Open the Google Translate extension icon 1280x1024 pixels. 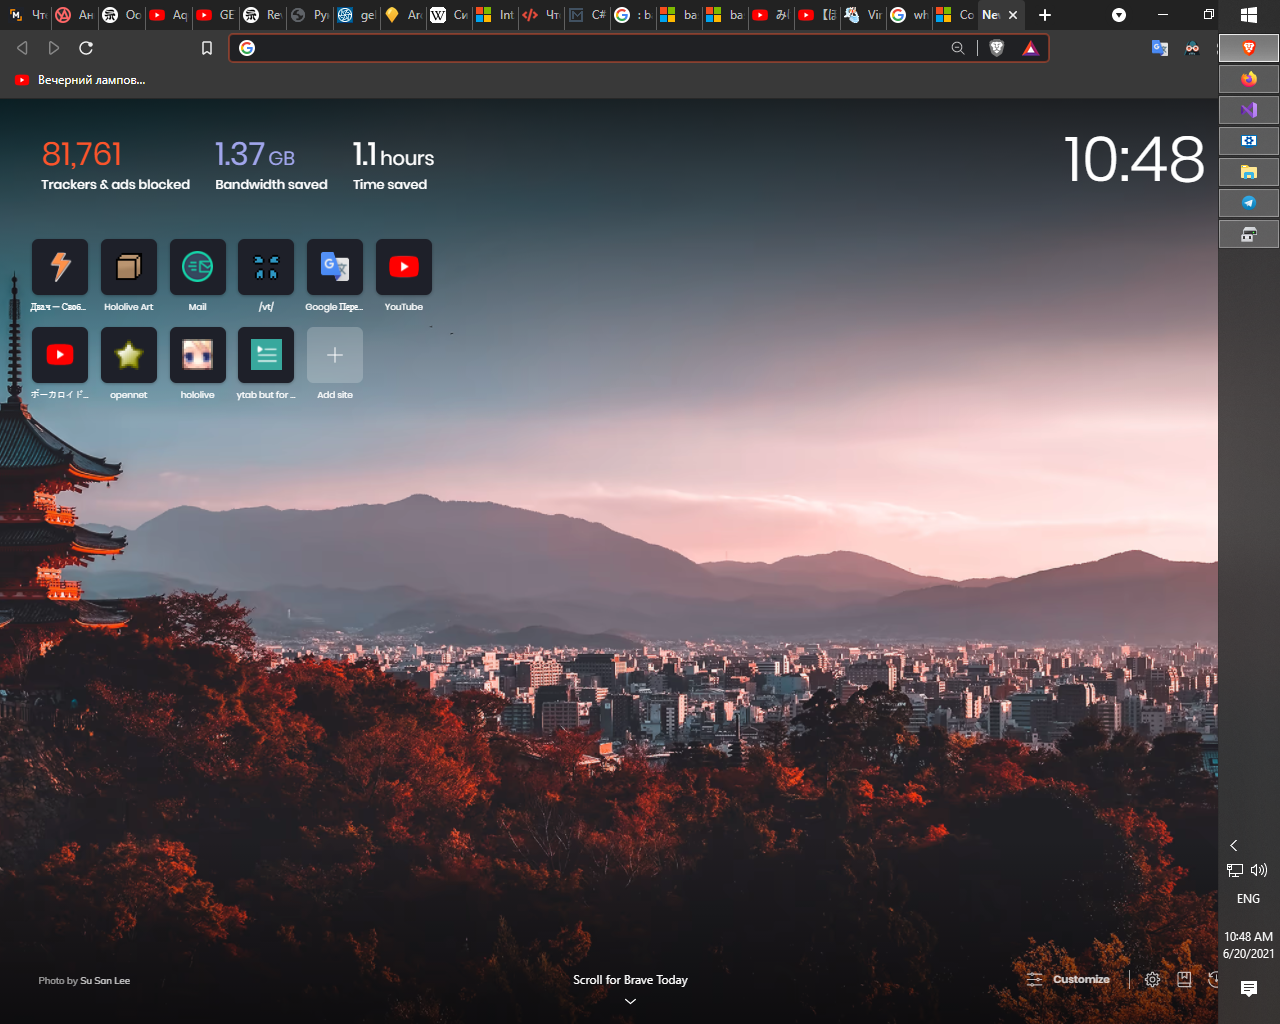[1160, 48]
